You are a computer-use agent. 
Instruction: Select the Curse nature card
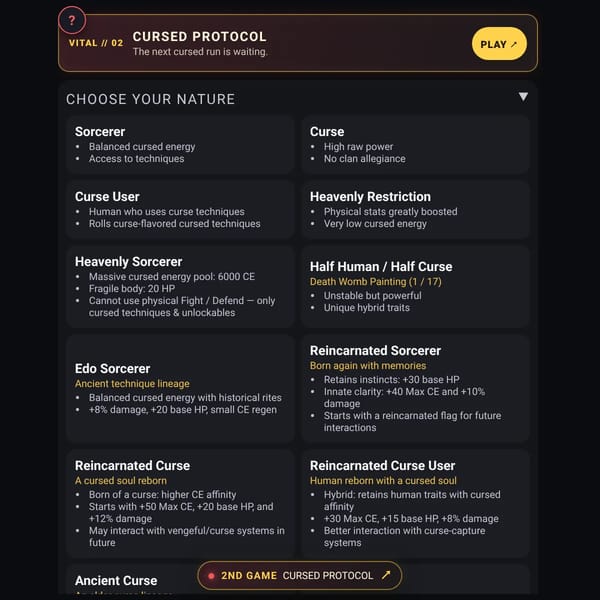[415, 145]
